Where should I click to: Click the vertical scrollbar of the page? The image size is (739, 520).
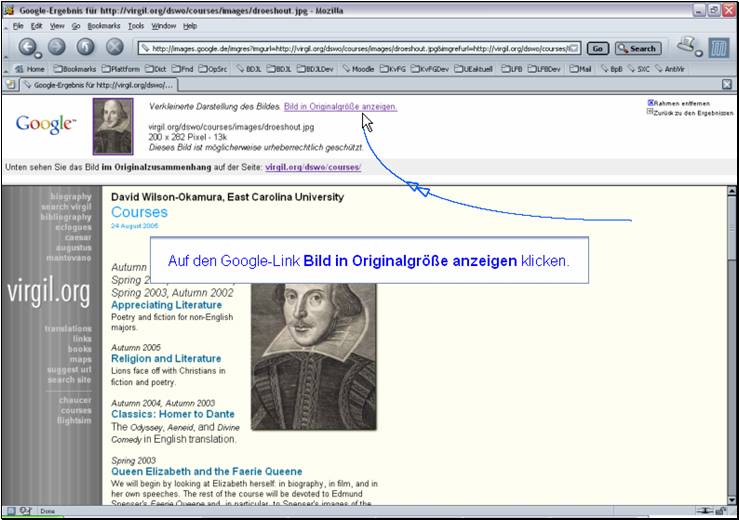click(x=731, y=350)
